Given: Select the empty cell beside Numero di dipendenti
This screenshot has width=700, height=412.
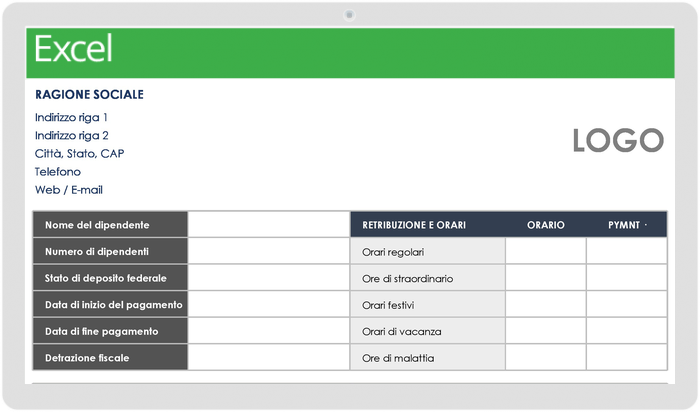Looking at the screenshot, I should [267, 251].
